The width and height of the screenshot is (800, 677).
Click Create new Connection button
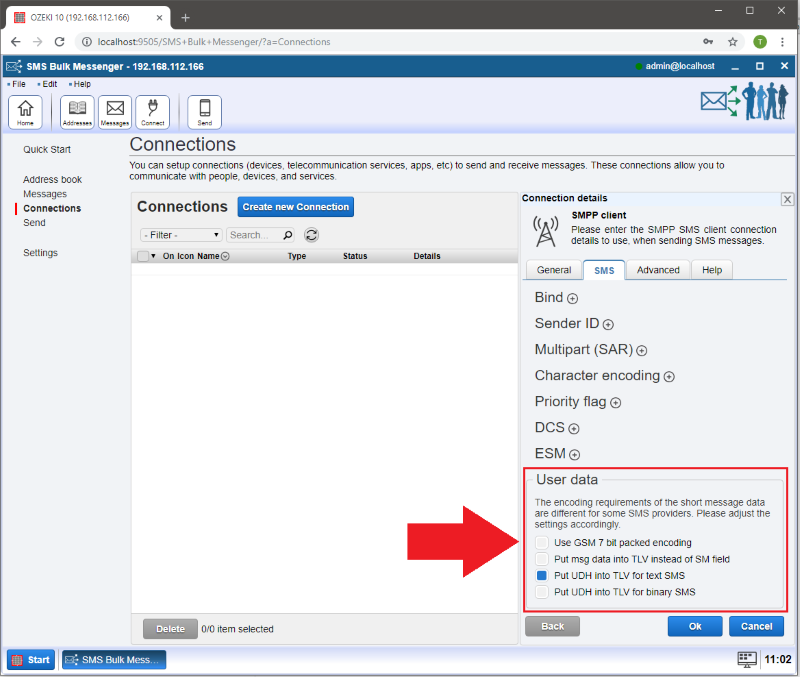296,207
